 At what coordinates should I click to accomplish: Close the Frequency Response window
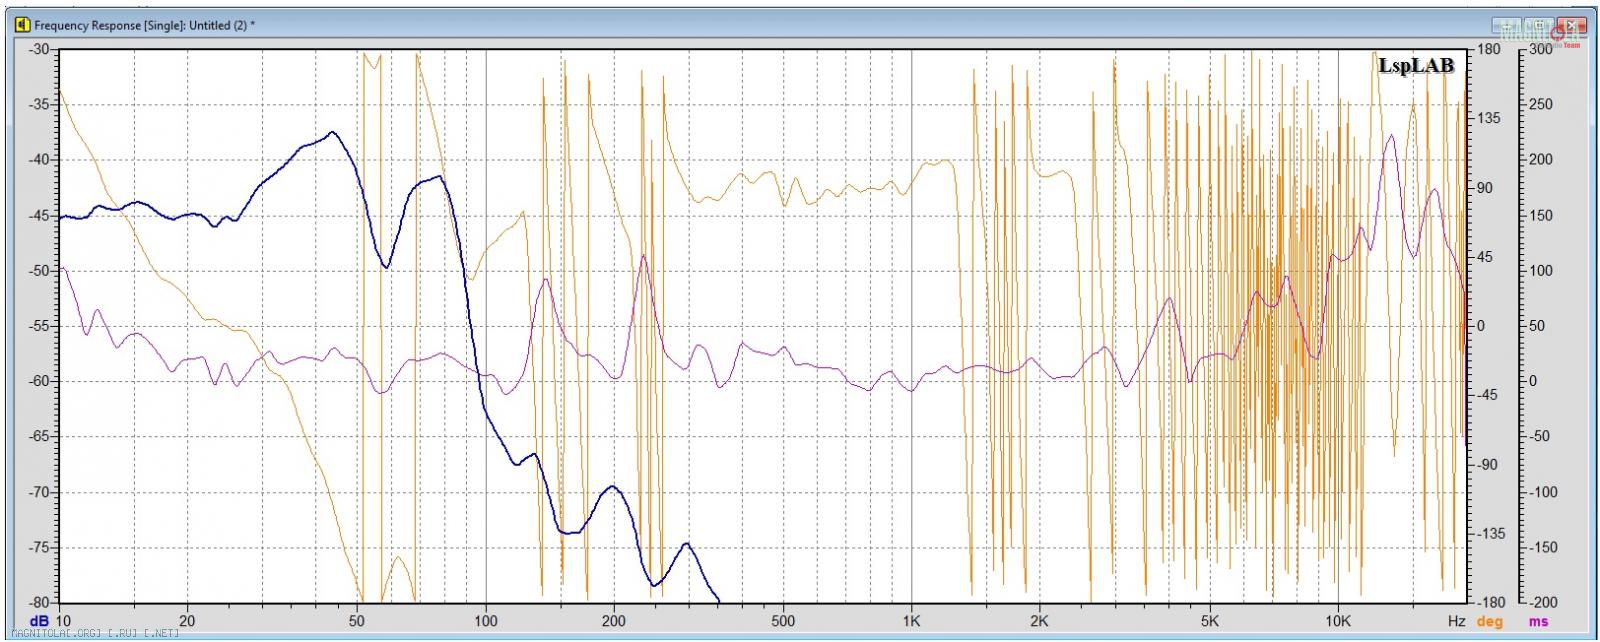[1574, 24]
